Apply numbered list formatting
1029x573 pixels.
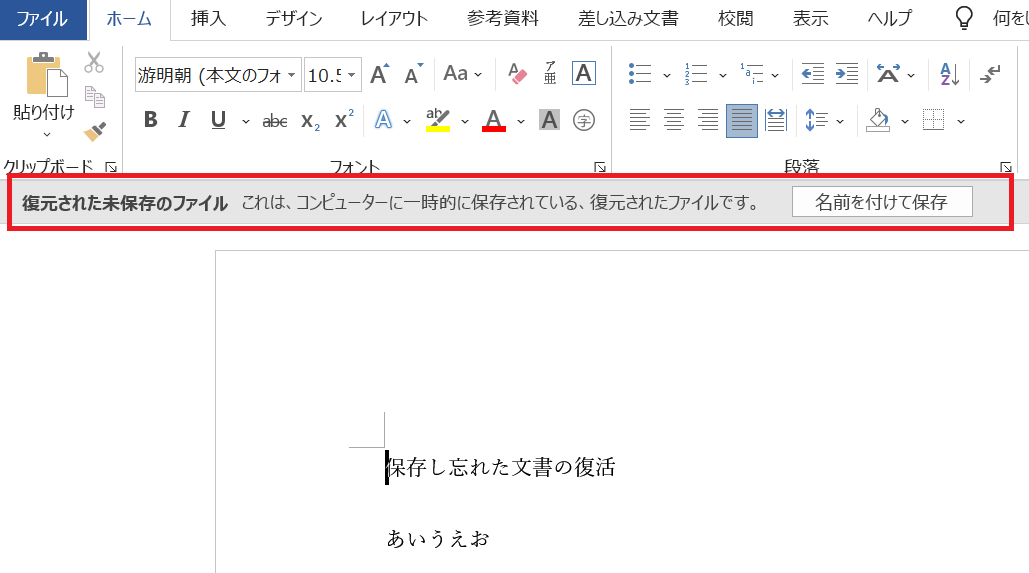[x=696, y=74]
